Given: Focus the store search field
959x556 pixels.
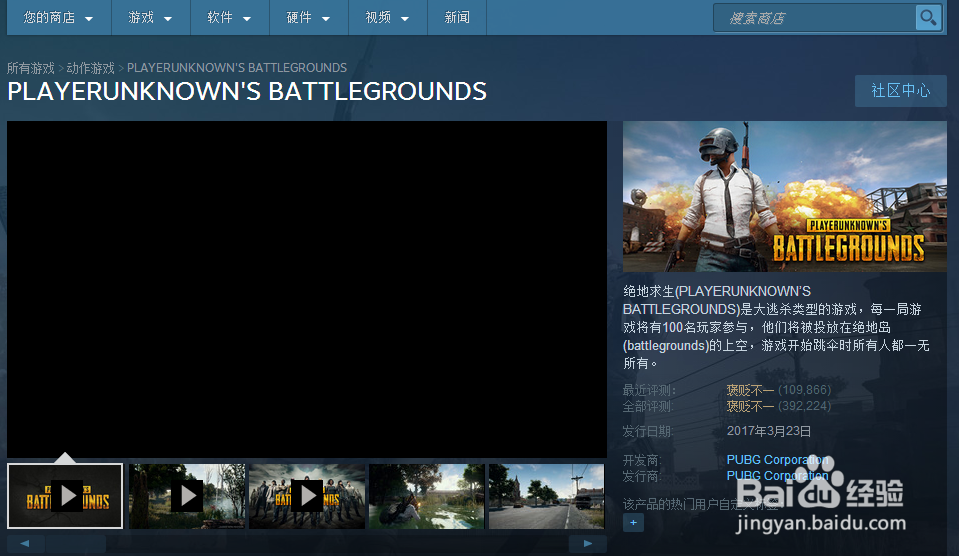Looking at the screenshot, I should click(x=815, y=18).
